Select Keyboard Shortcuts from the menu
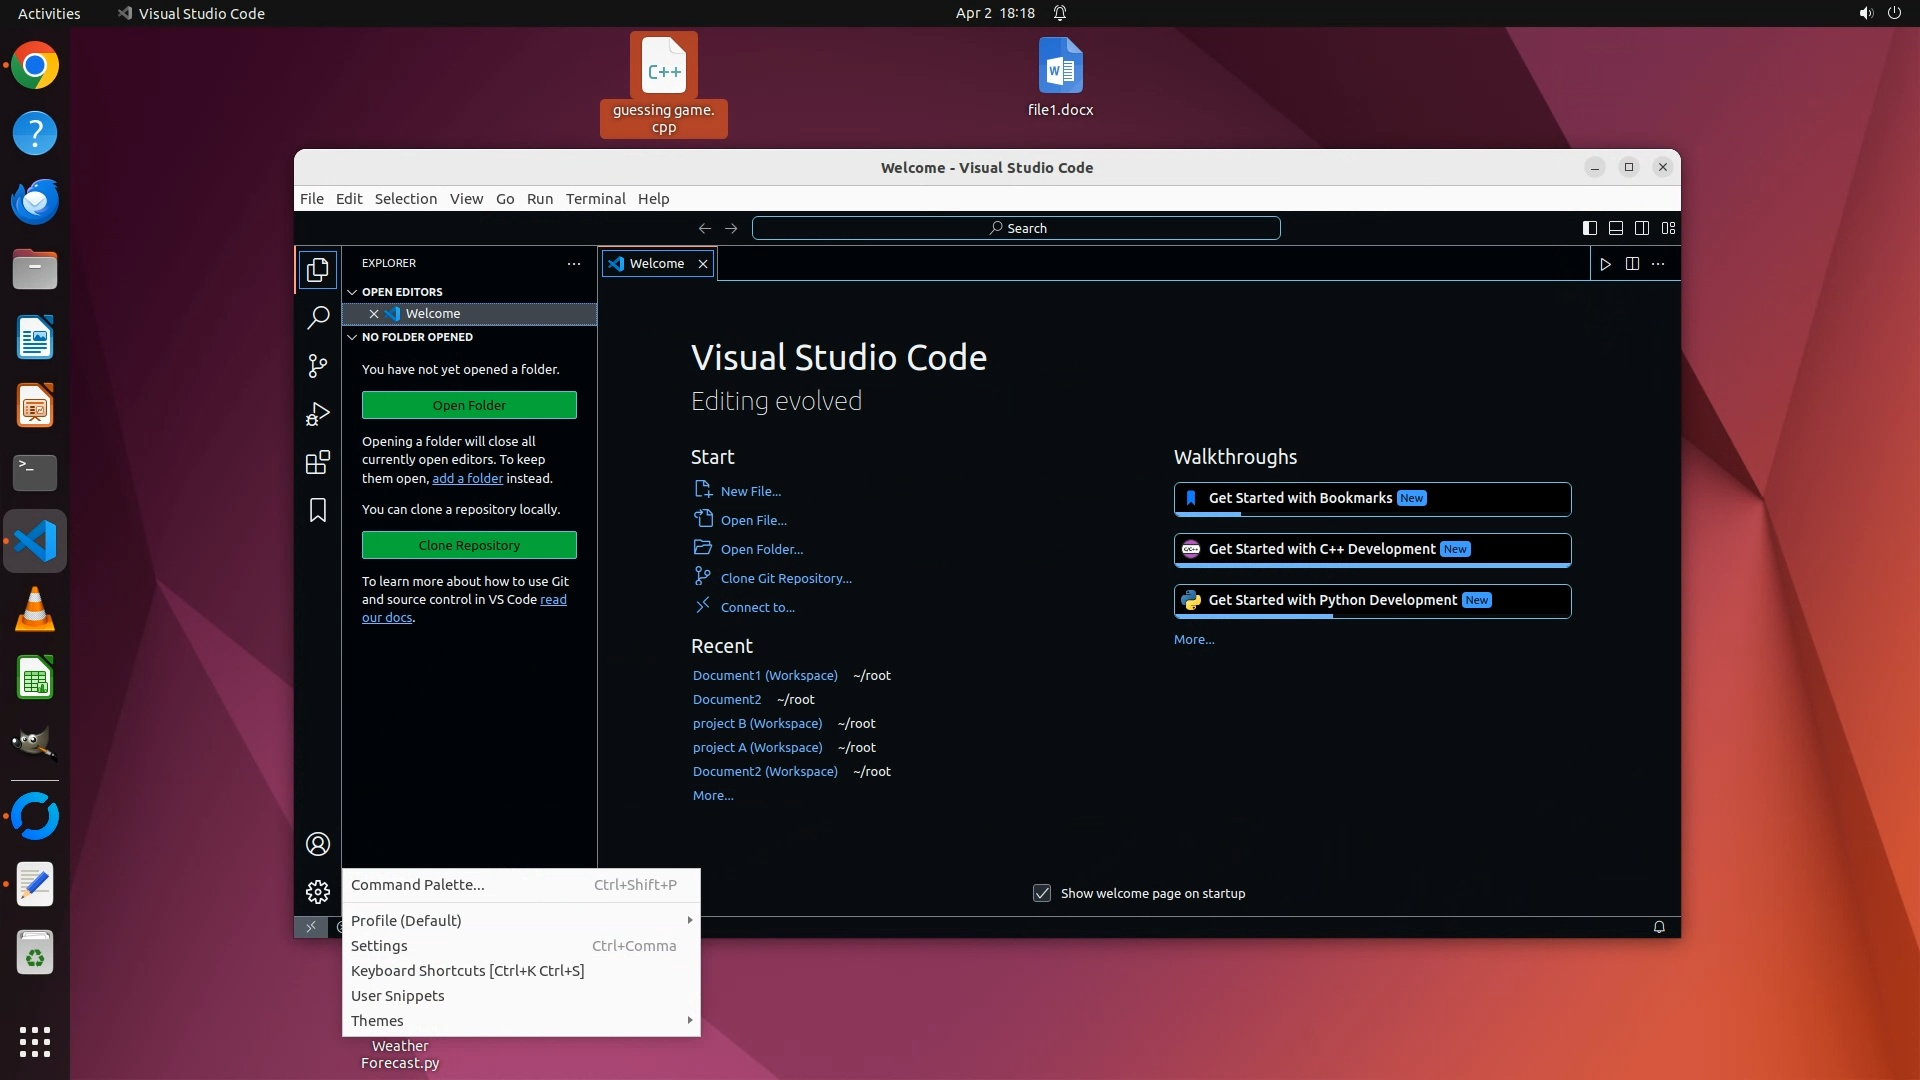 pos(467,970)
